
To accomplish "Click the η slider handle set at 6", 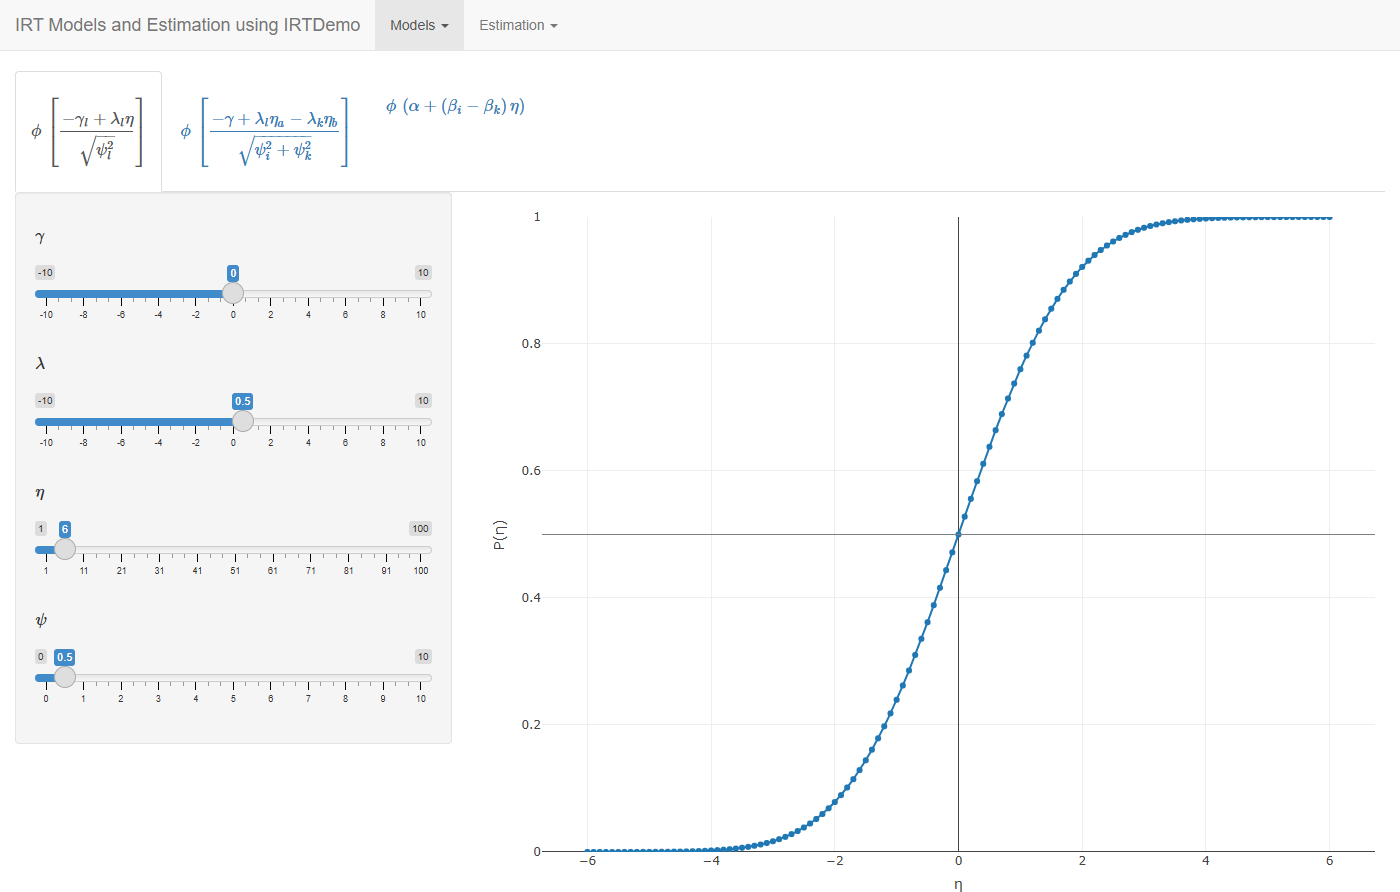I will [65, 549].
